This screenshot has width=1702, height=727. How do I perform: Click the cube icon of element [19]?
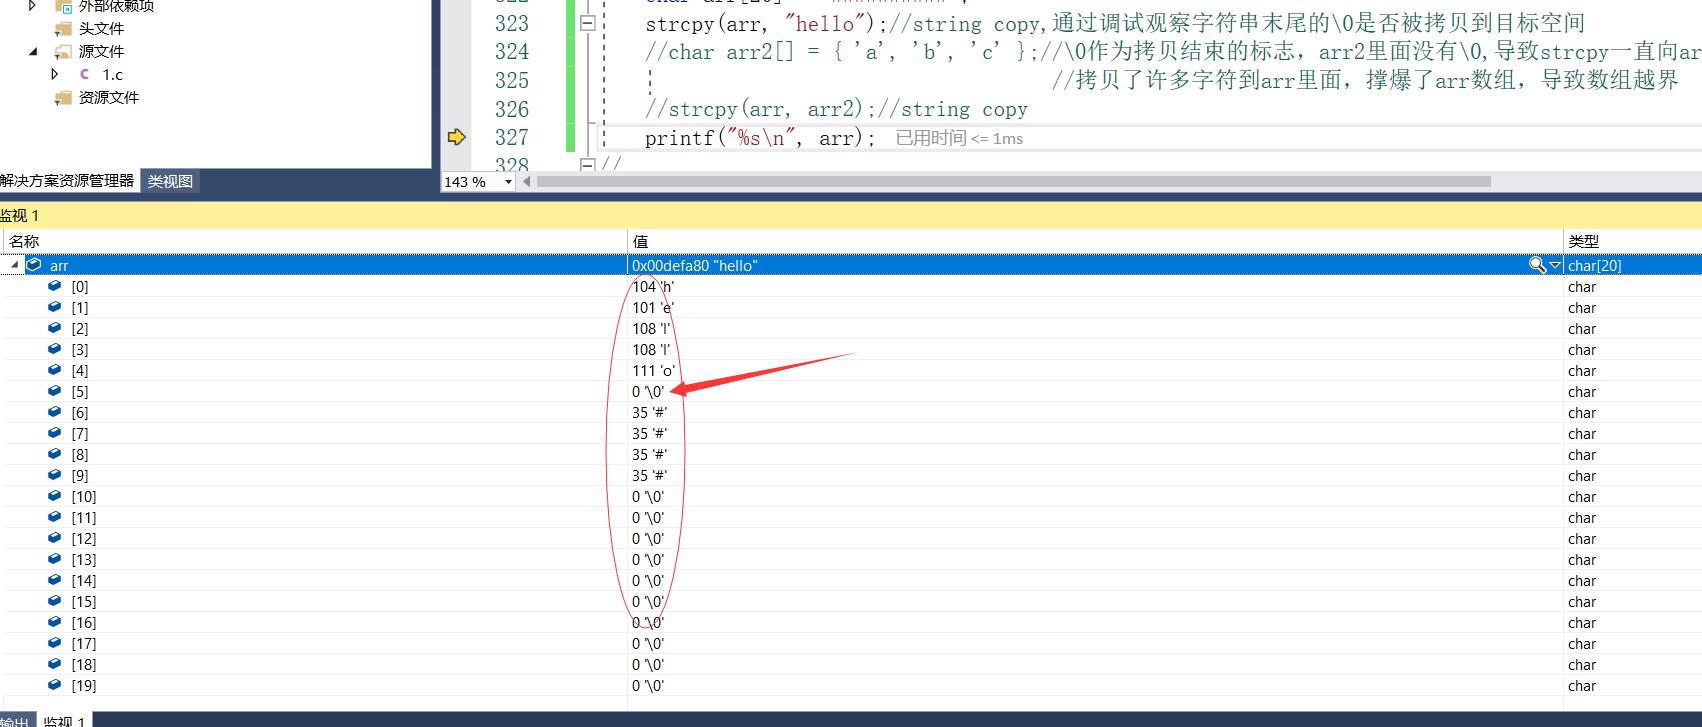55,685
